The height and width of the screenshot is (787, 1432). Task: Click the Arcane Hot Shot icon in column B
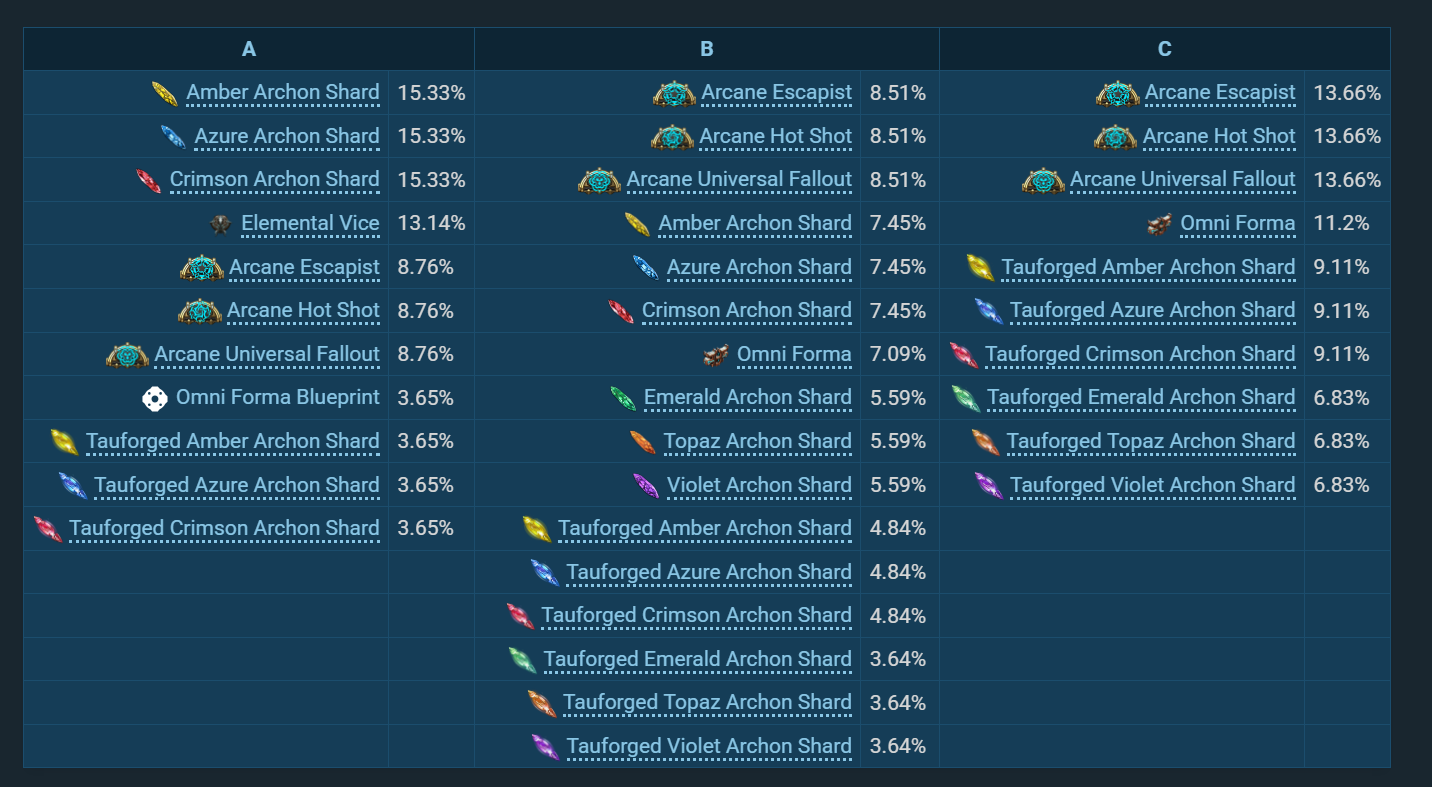(672, 137)
